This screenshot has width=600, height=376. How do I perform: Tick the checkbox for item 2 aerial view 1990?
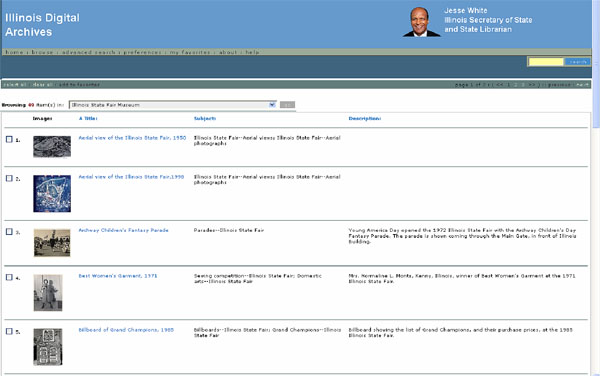[9, 178]
